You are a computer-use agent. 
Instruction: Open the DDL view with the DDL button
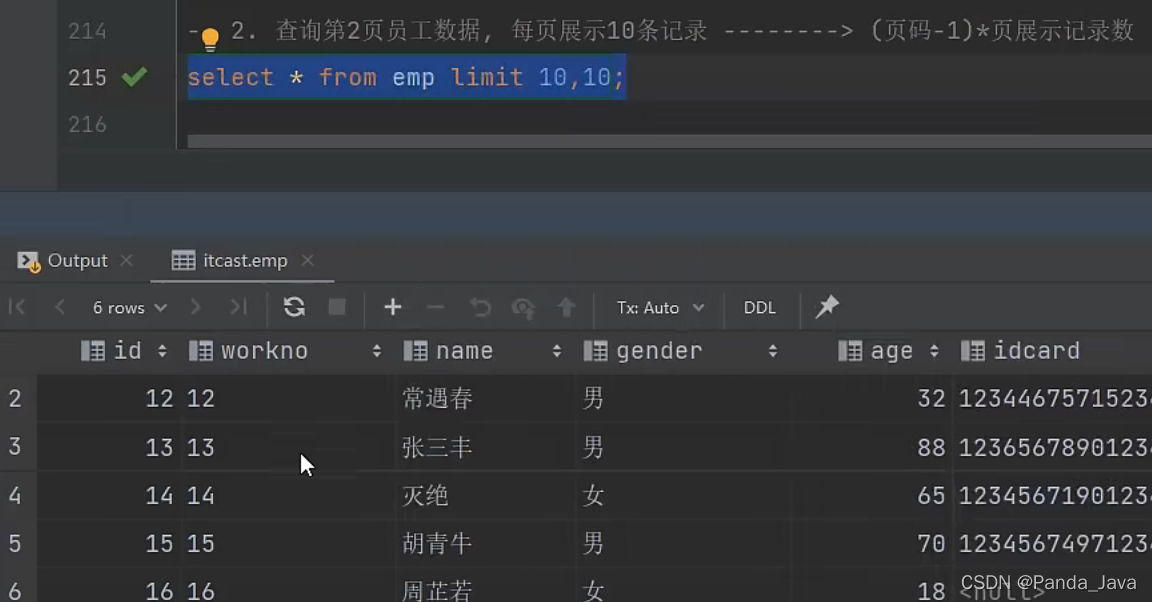pos(760,307)
